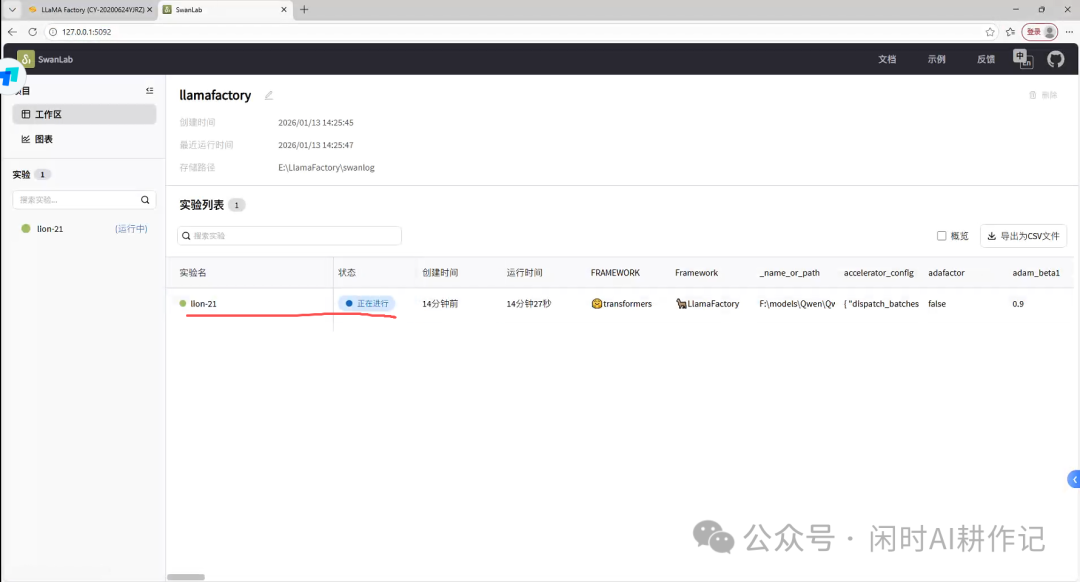The width and height of the screenshot is (1080, 582).
Task: Enable the 概览 overview checkbox
Action: [x=940, y=235]
